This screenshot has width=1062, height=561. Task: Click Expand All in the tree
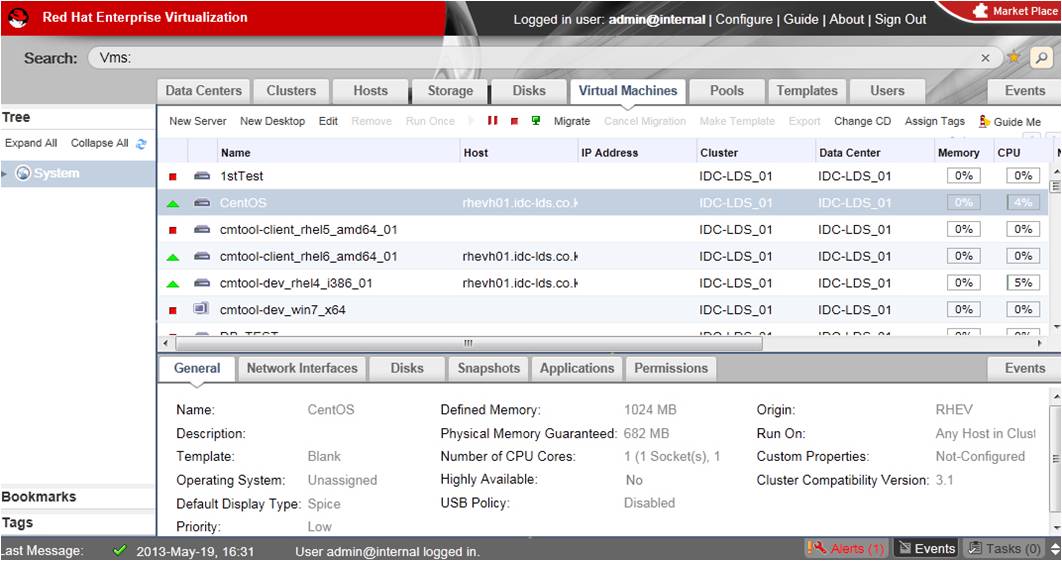(x=31, y=143)
